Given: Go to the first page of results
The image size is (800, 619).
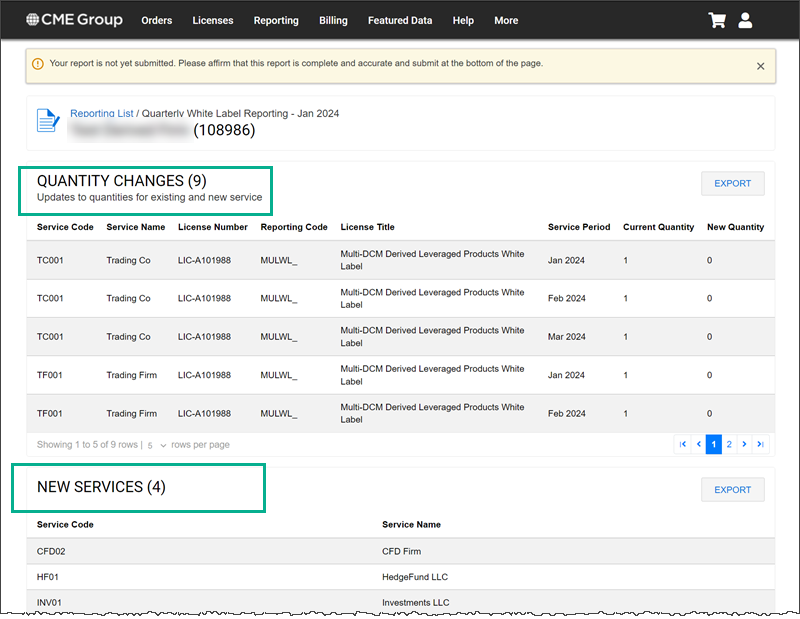Looking at the screenshot, I should click(x=683, y=444).
